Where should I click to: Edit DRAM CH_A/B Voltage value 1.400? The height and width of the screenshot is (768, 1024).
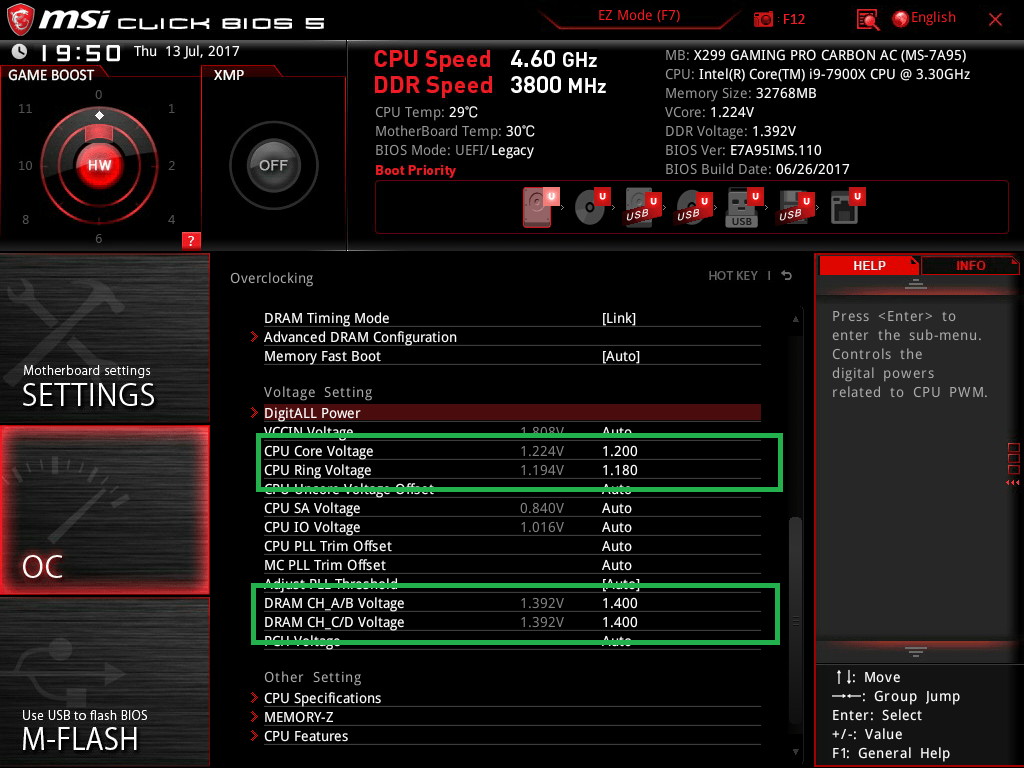click(x=620, y=603)
